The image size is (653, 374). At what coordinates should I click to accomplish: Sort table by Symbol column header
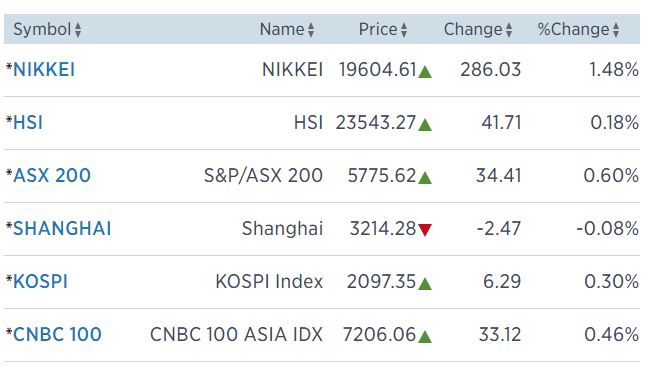(42, 30)
